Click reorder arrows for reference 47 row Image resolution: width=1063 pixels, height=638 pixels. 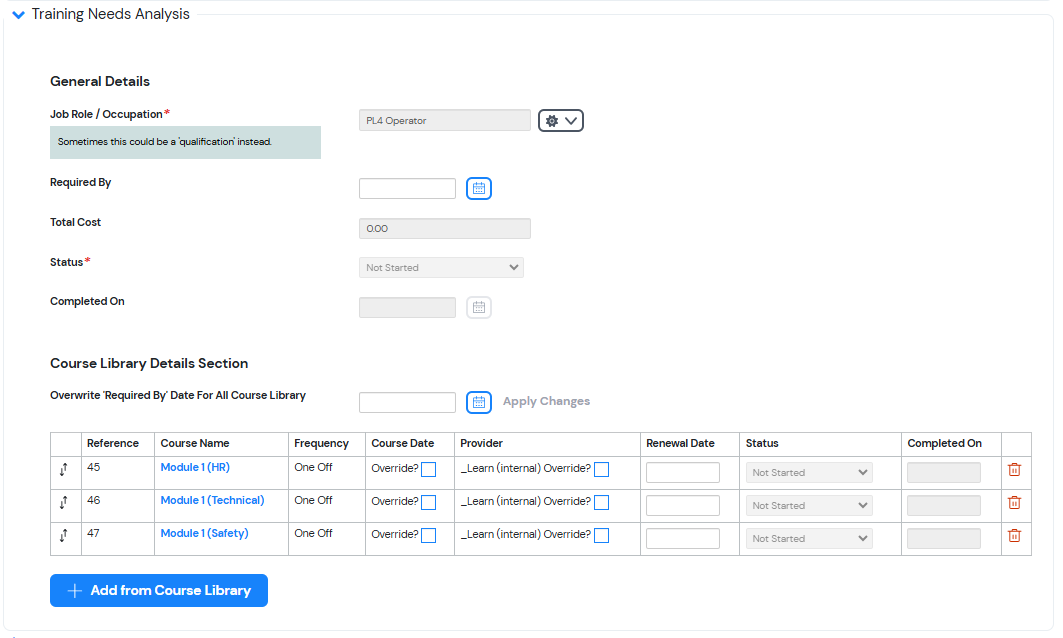click(63, 536)
